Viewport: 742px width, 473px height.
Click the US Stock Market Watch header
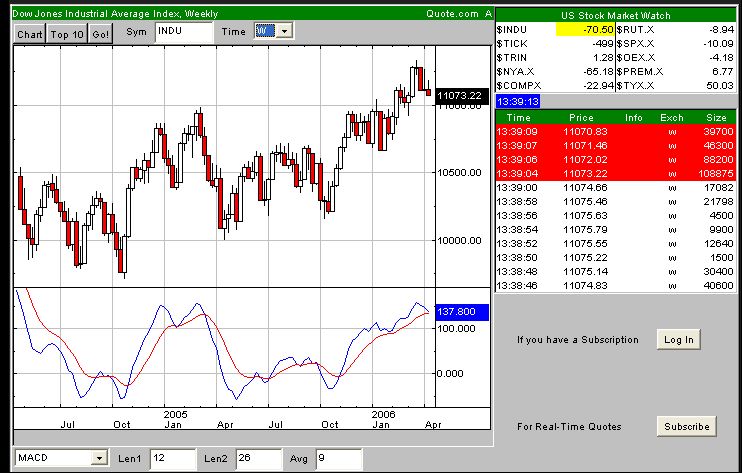[615, 16]
